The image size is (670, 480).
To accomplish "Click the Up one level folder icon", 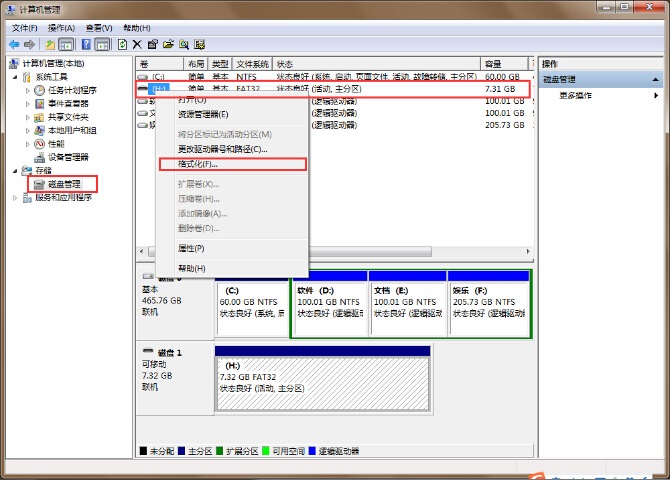I will point(50,45).
